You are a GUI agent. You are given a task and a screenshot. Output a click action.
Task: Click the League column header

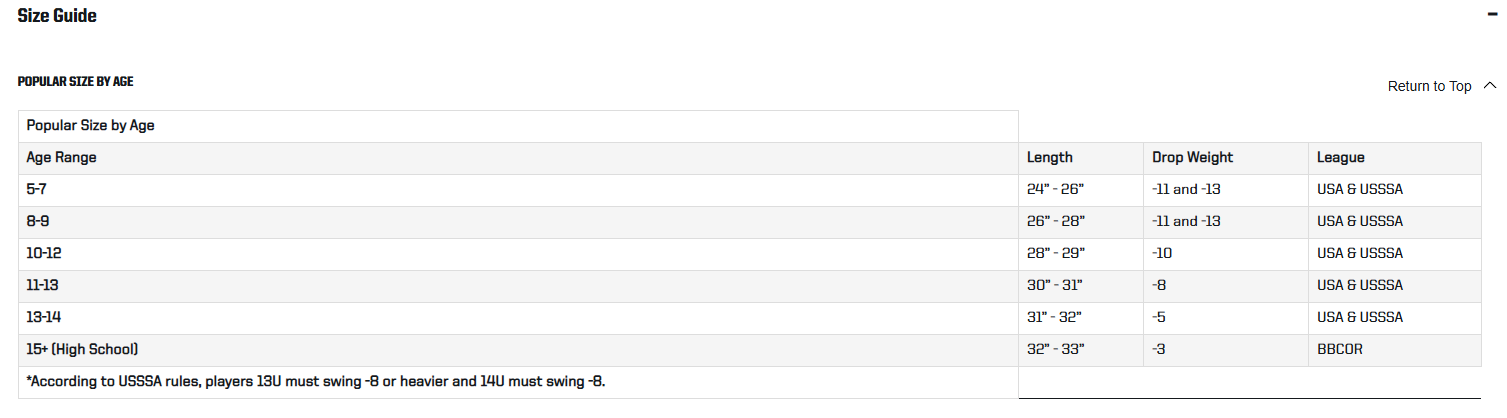tap(1395, 158)
